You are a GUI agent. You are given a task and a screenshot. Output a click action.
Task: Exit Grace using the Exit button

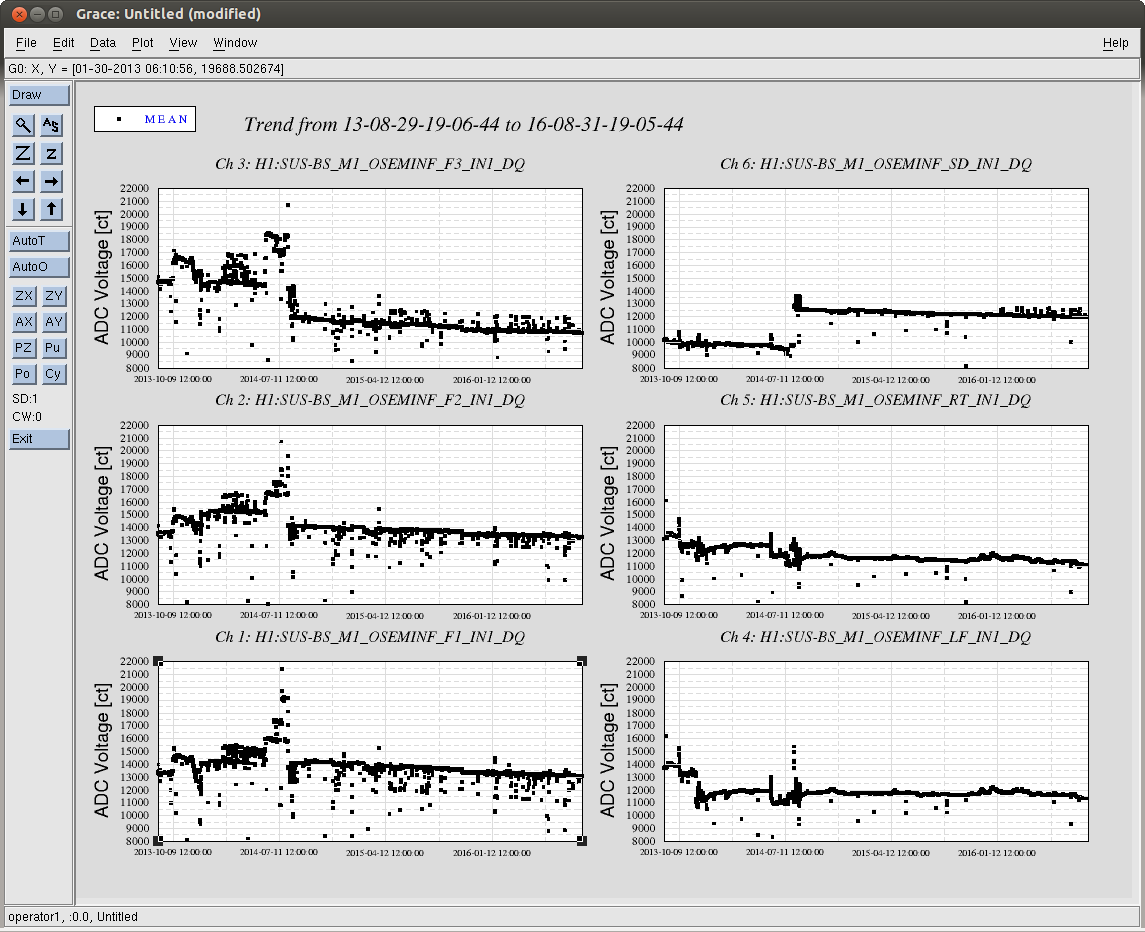click(x=39, y=439)
